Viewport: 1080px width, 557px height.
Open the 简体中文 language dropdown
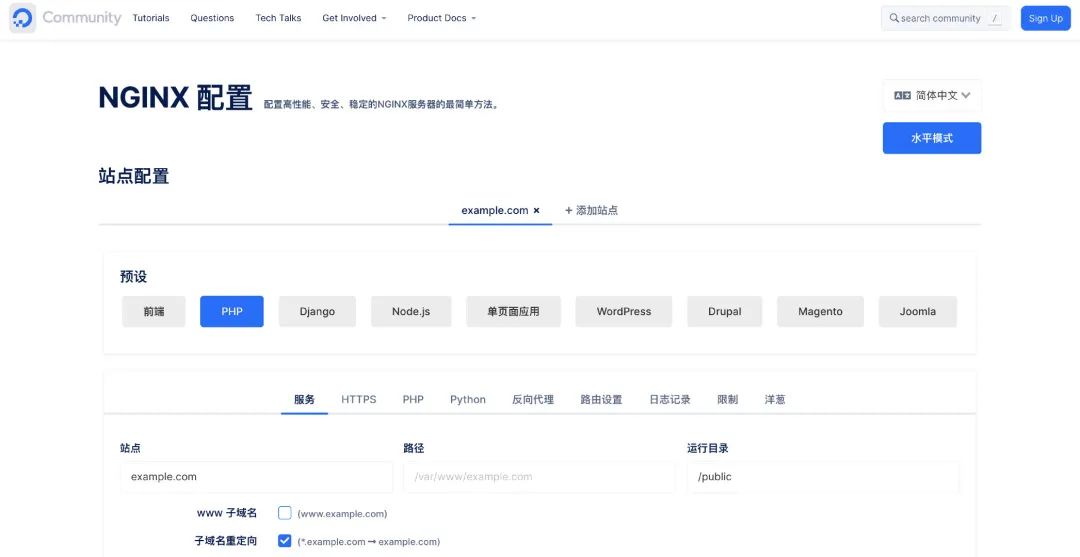pyautogui.click(x=932, y=96)
